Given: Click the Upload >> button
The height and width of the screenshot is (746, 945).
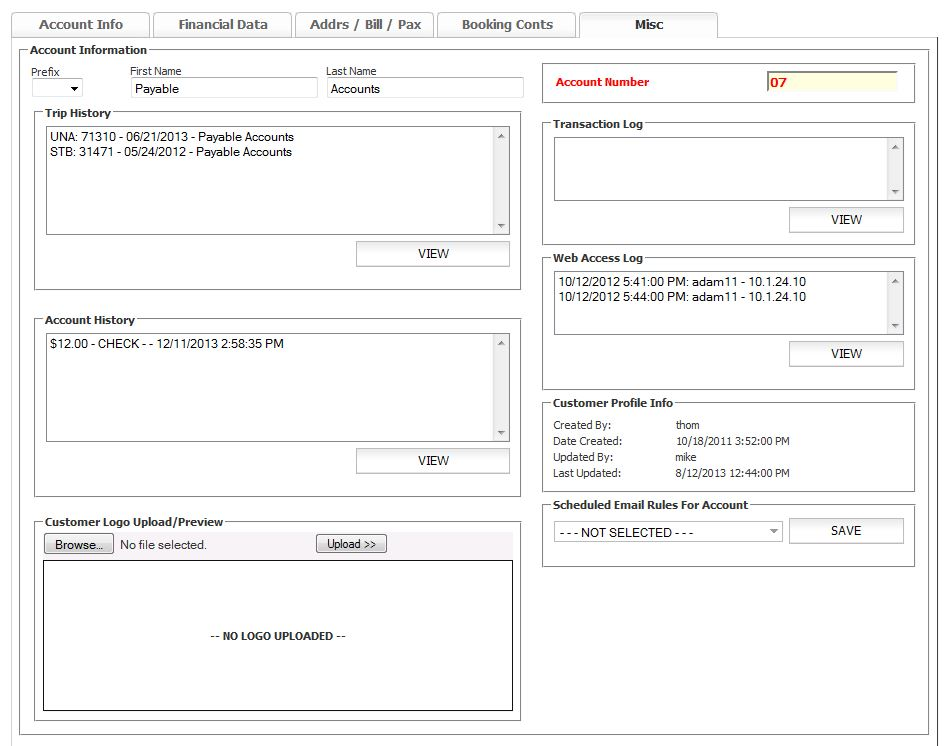Looking at the screenshot, I should point(351,545).
